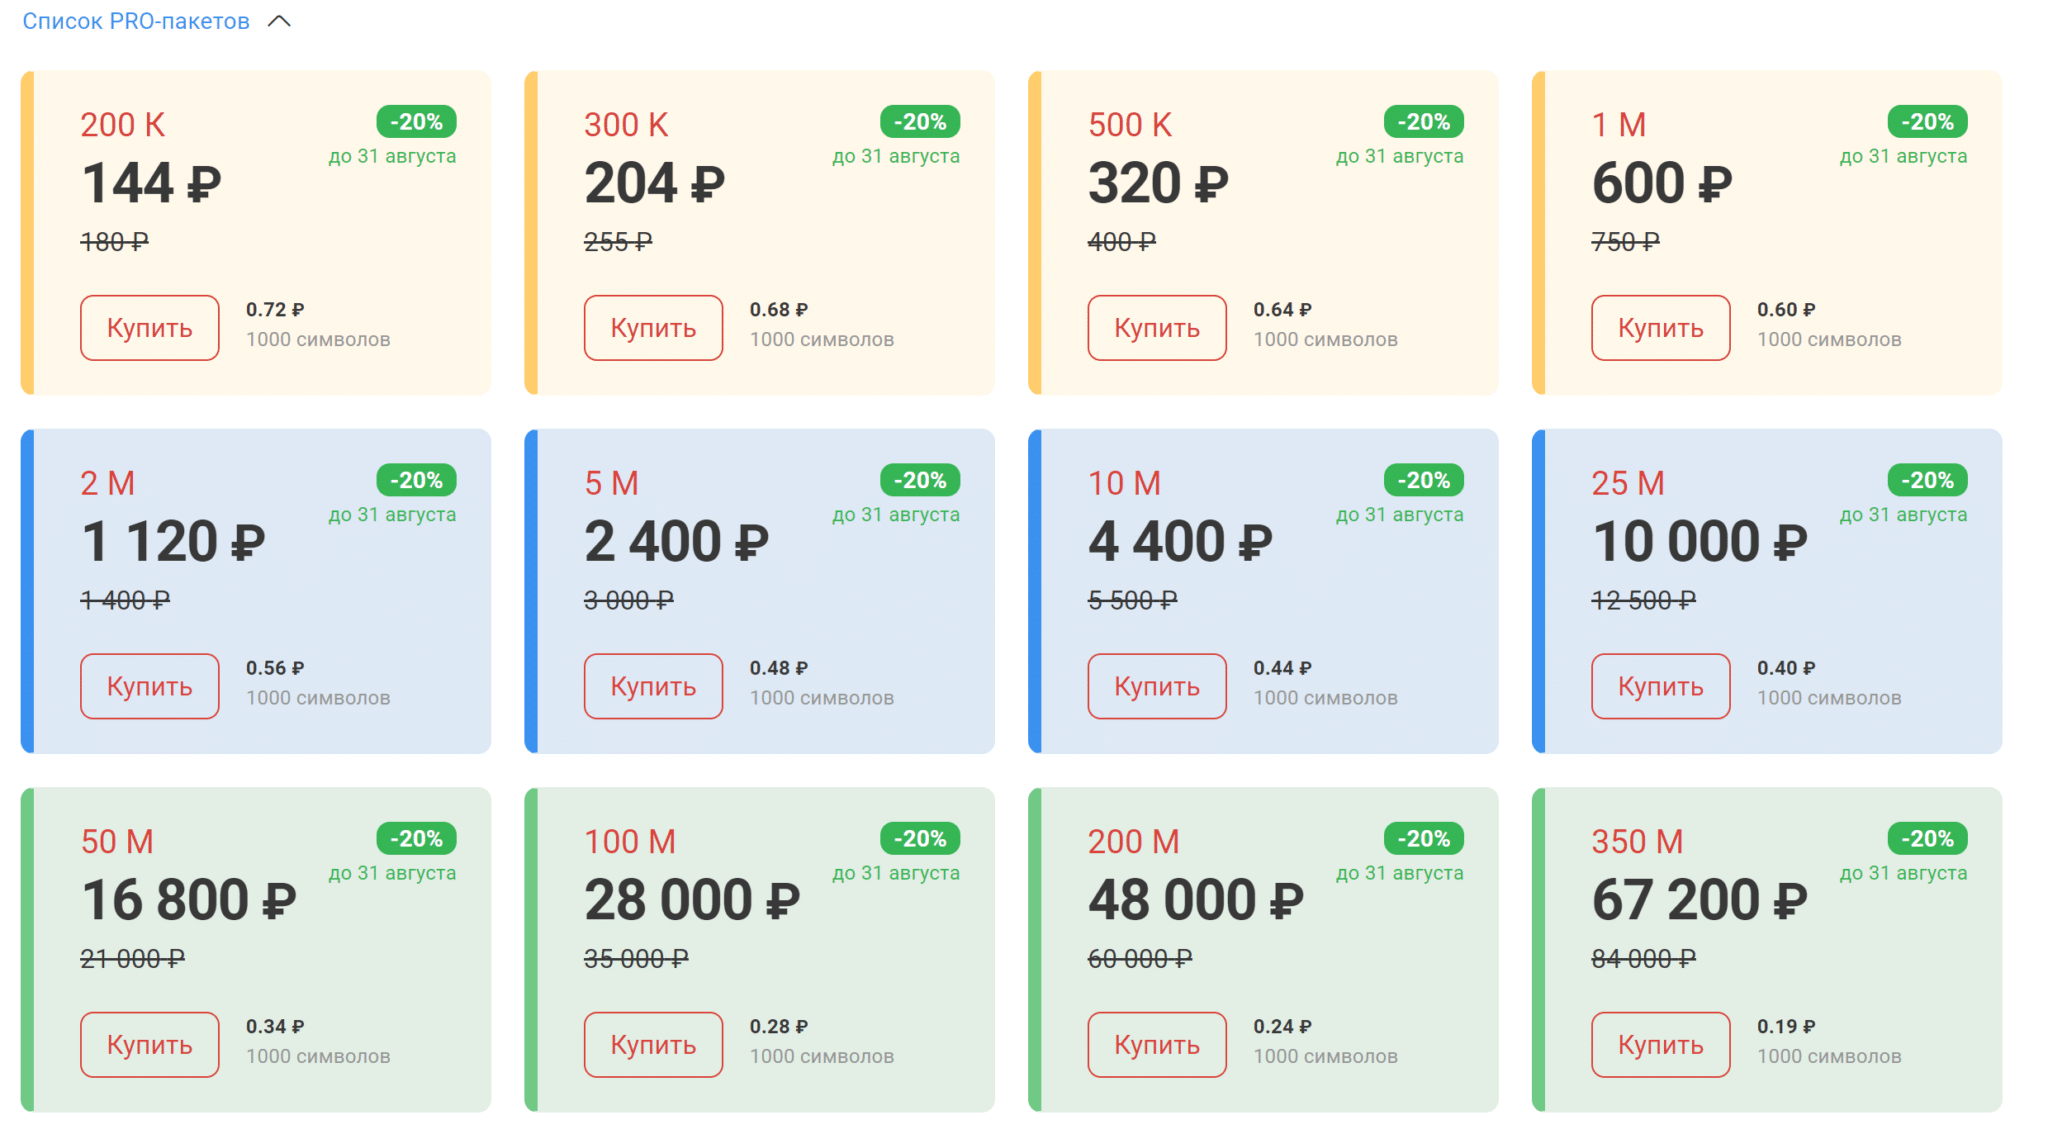Buy the 50 M package

pyautogui.click(x=150, y=1045)
